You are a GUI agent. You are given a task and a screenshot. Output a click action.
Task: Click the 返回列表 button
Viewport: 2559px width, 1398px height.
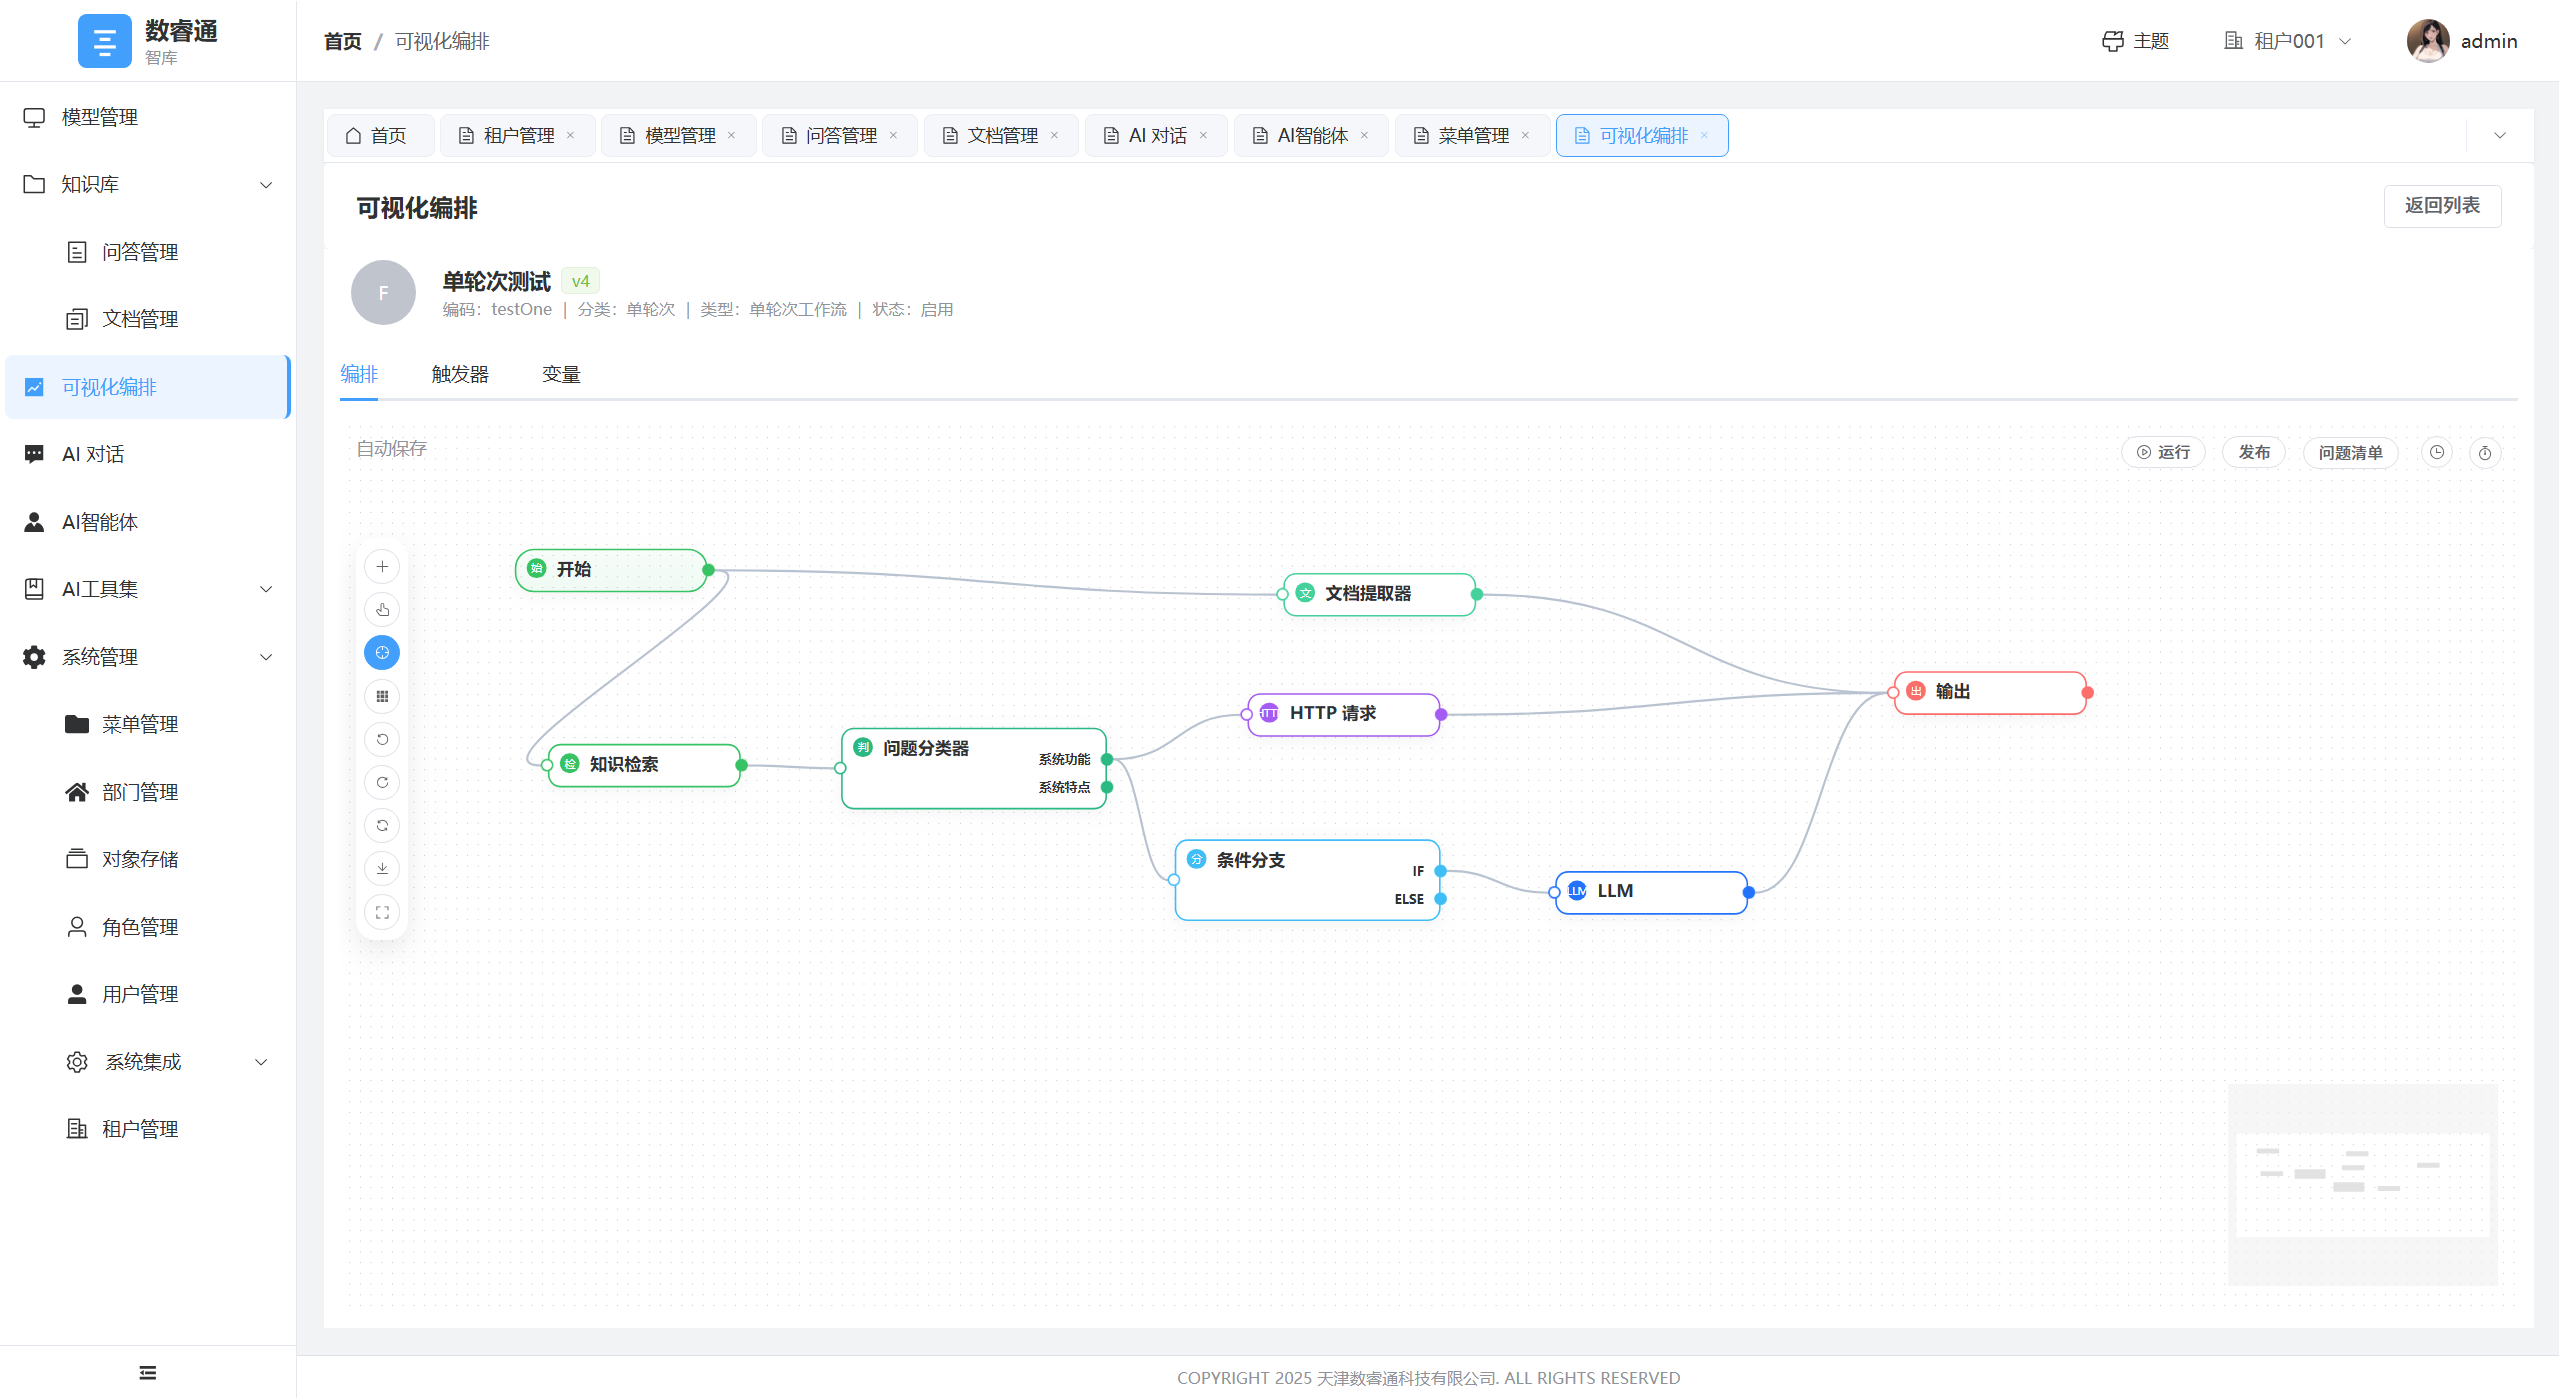(x=2442, y=206)
